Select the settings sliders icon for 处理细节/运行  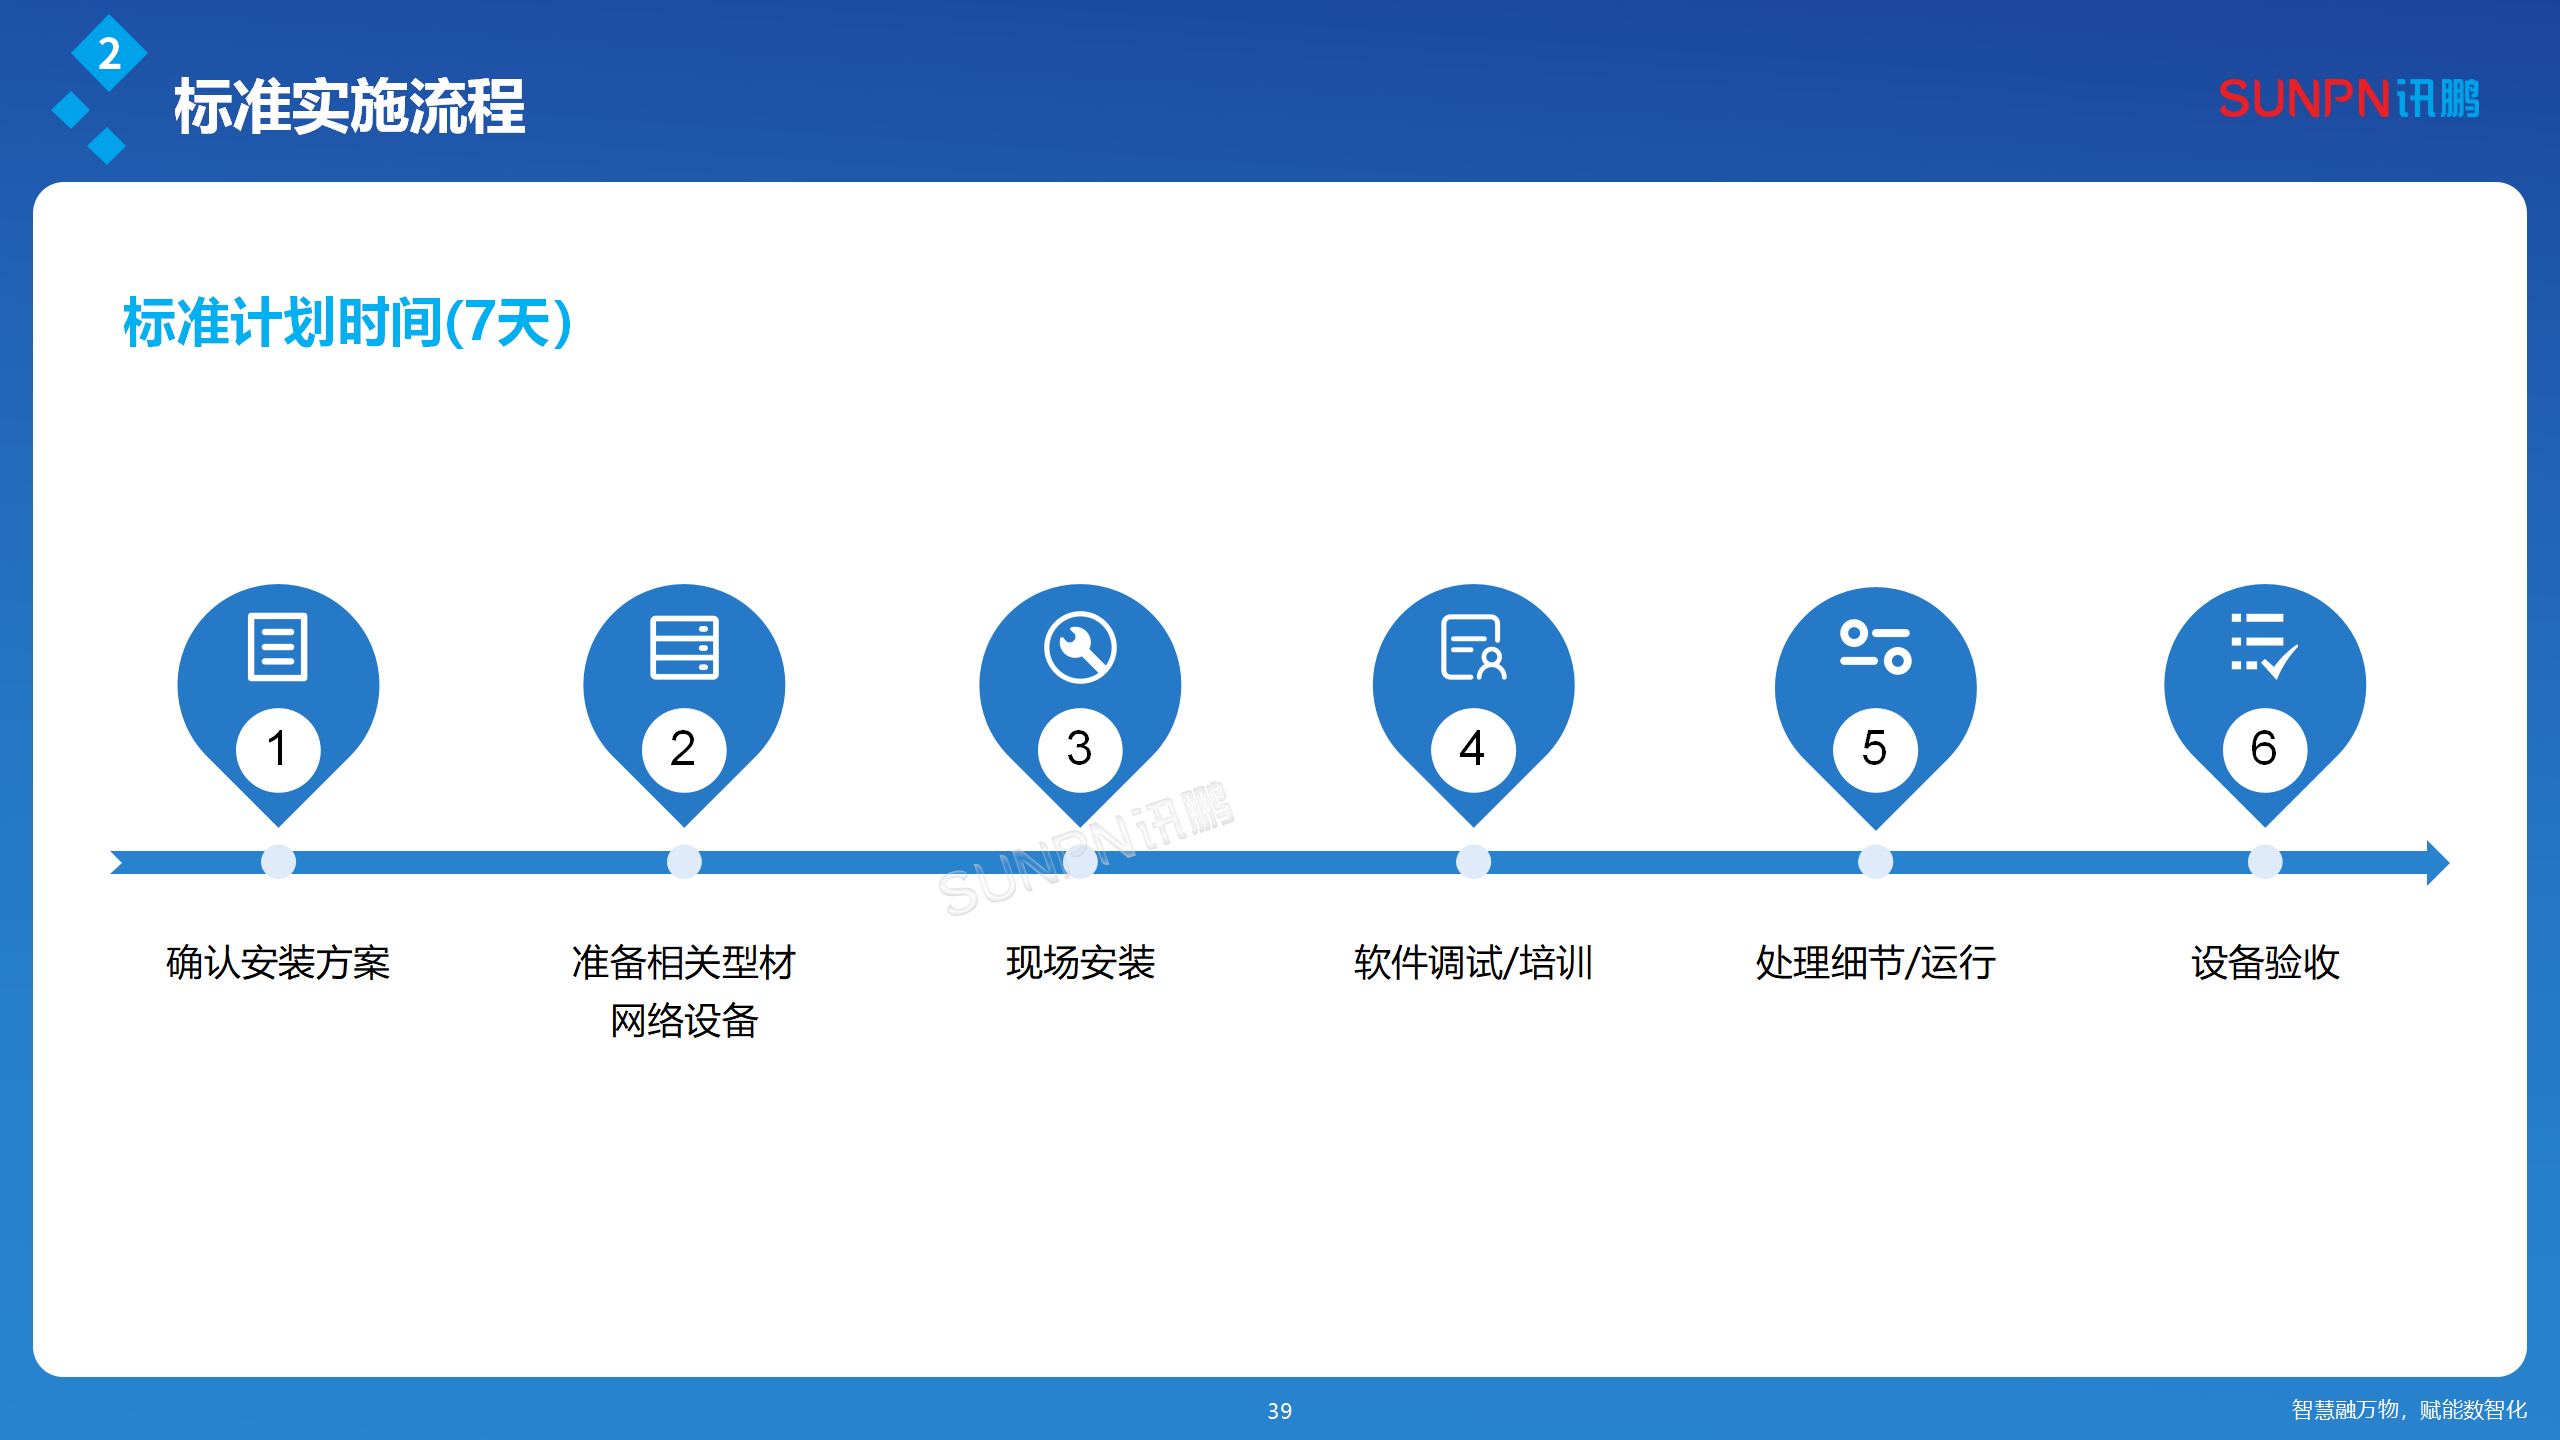tap(1875, 648)
